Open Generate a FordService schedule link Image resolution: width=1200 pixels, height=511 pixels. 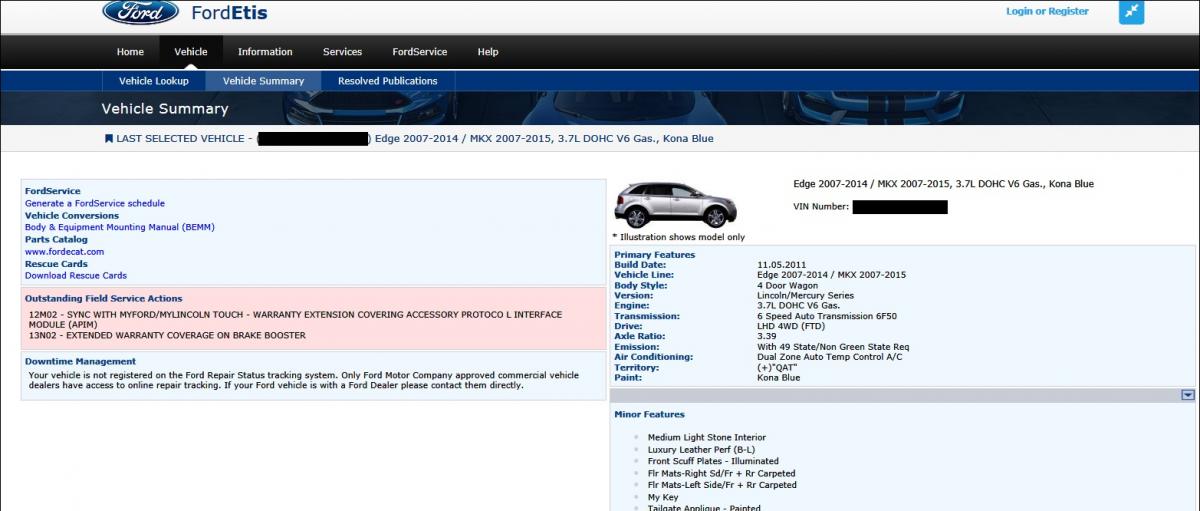tap(95, 203)
